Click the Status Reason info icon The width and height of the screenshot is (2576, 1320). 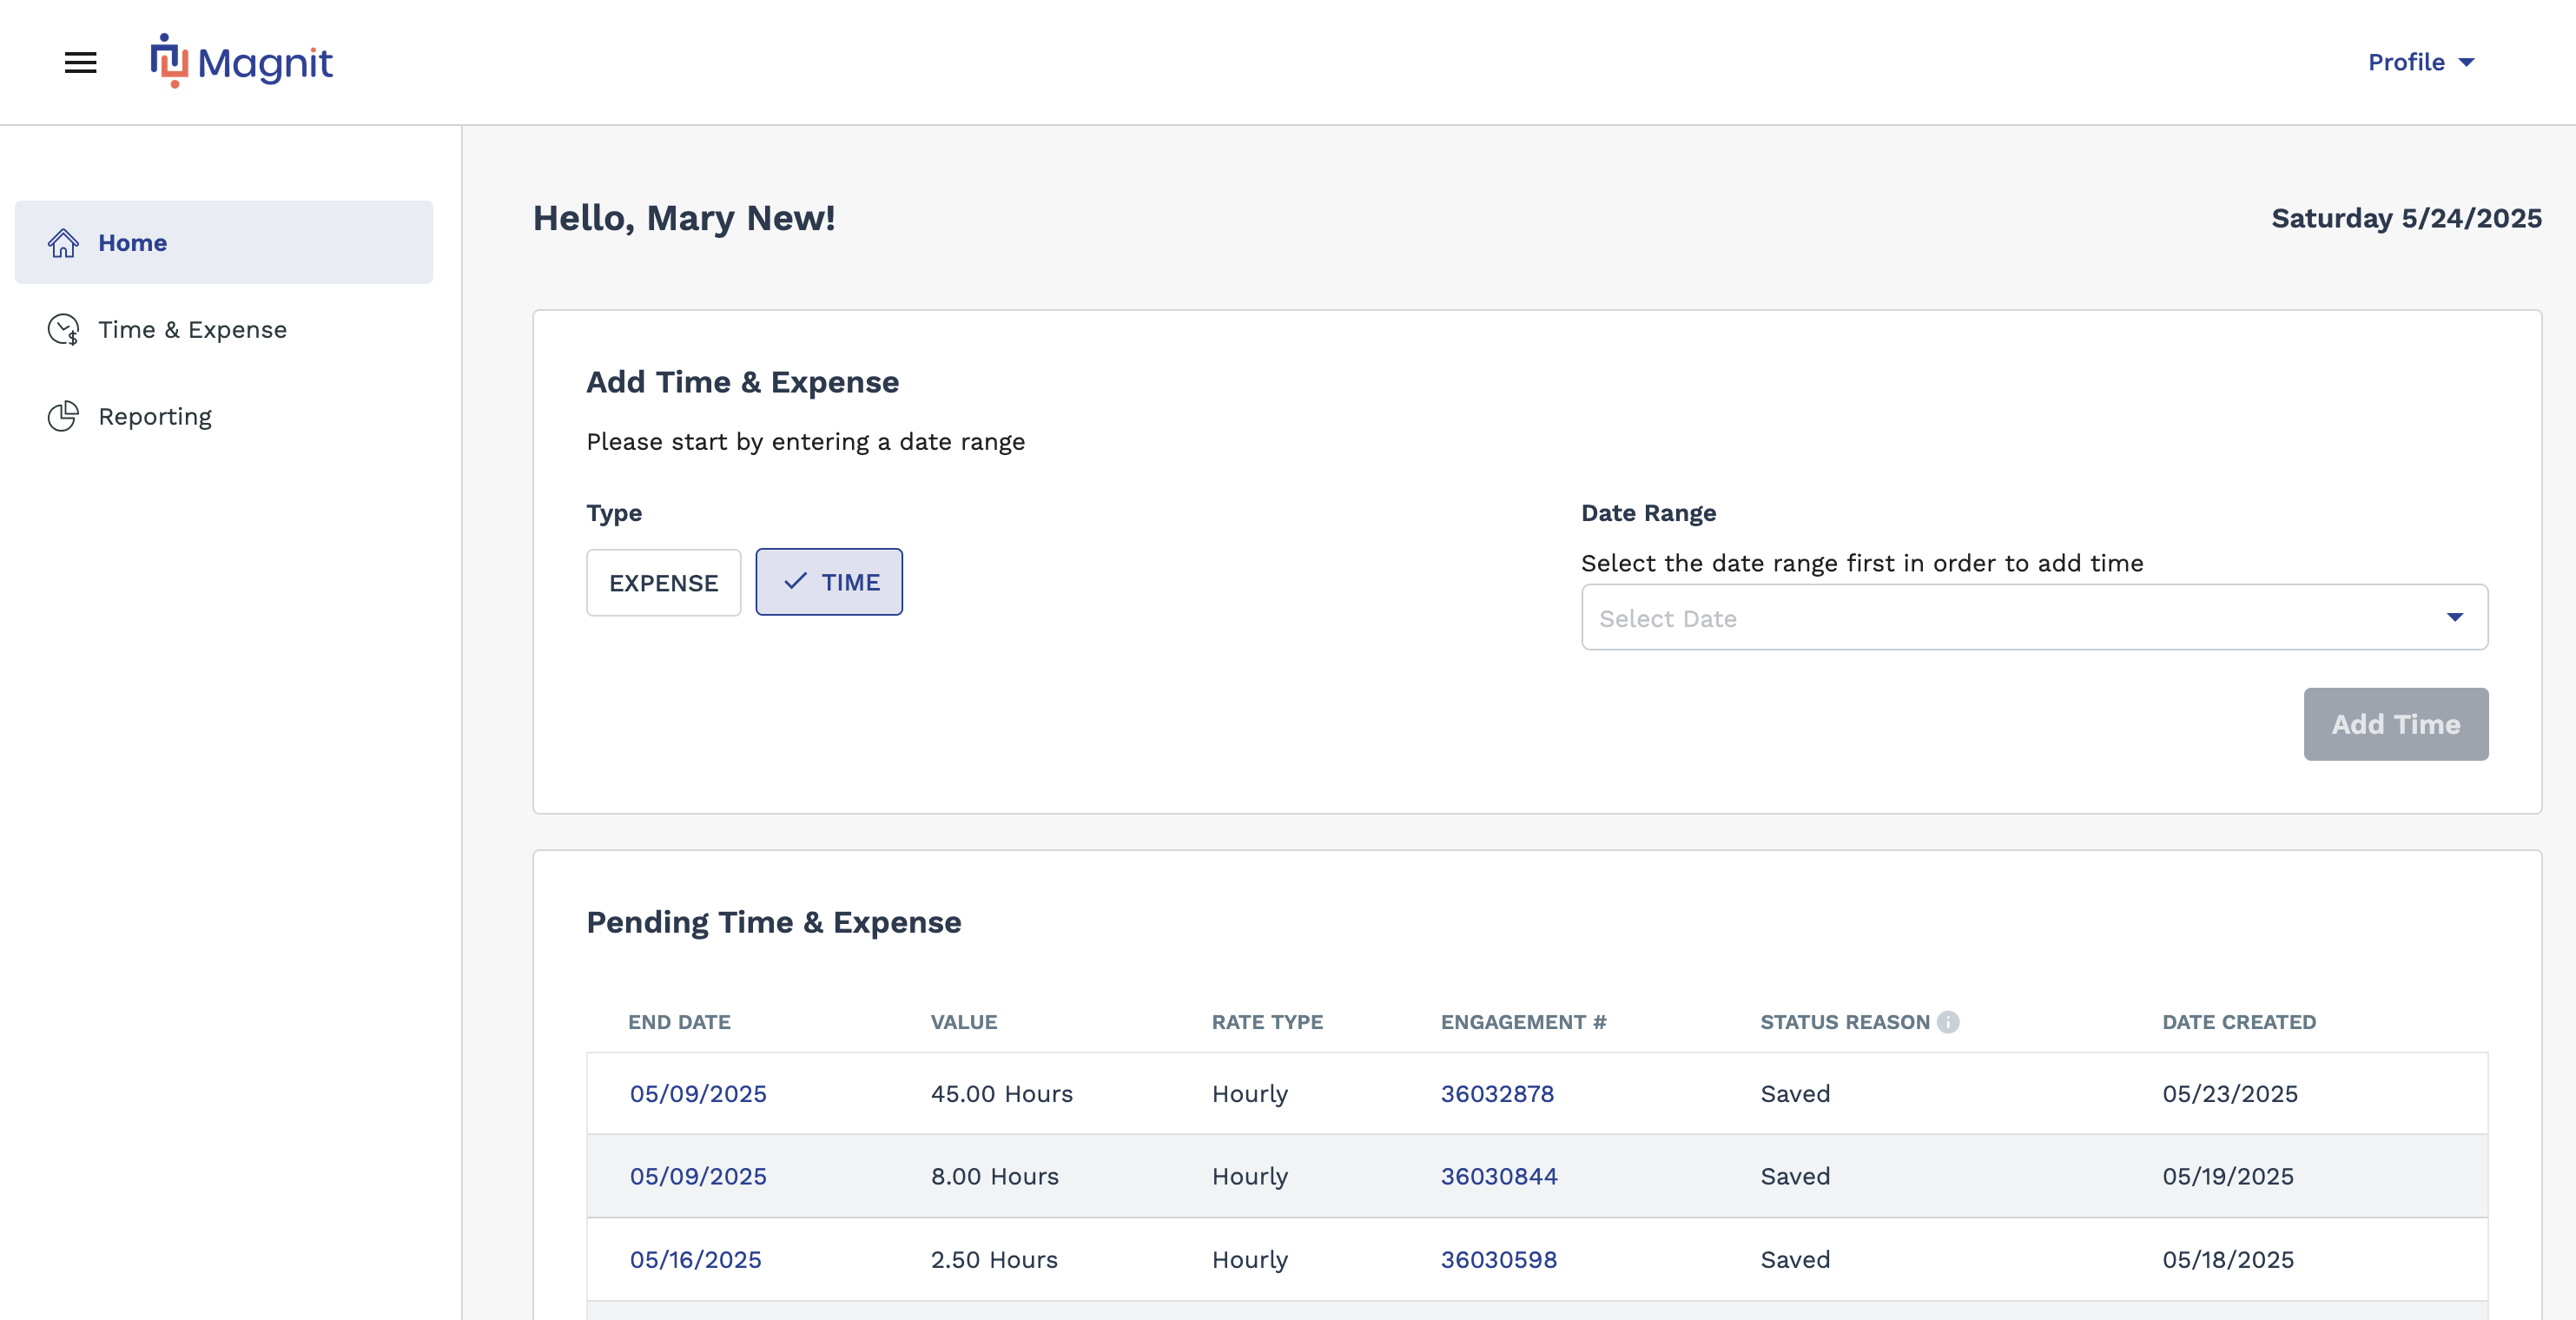(1948, 1022)
